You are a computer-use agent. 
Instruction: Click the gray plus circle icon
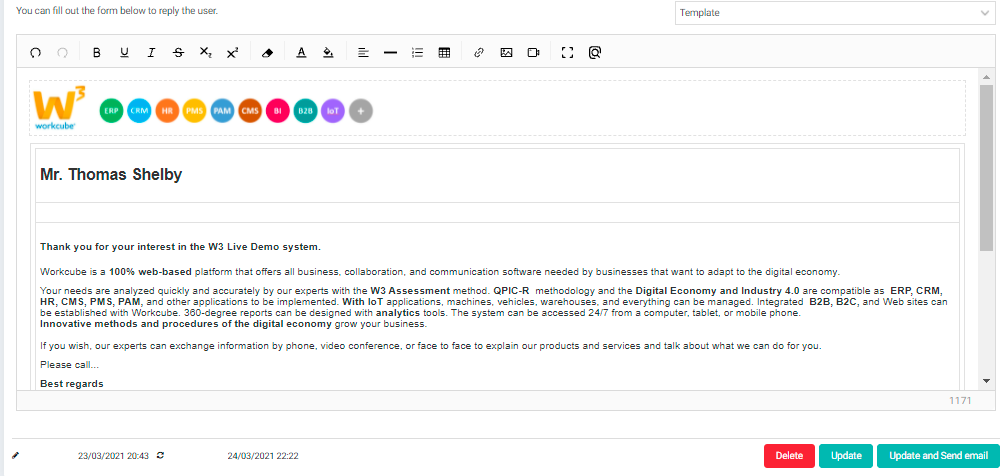click(361, 111)
